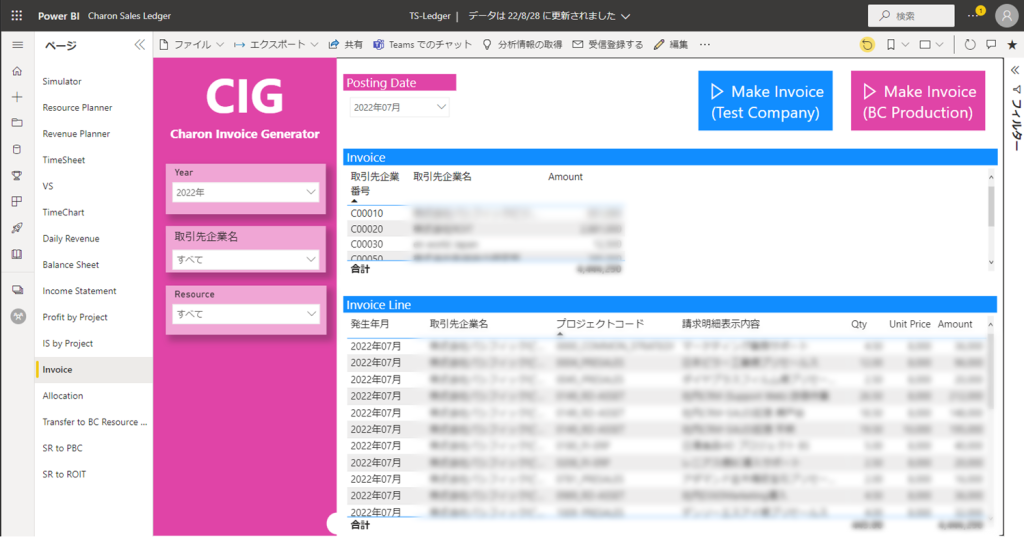Open the comments speech bubble icon
Screen dimensions: 1024x541
pyautogui.click(x=991, y=44)
